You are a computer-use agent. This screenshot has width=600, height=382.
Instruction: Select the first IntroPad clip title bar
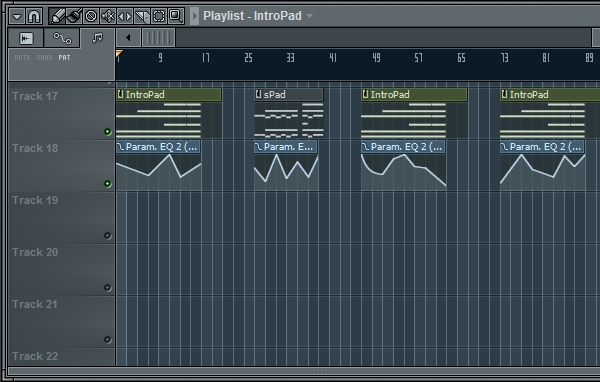point(169,95)
